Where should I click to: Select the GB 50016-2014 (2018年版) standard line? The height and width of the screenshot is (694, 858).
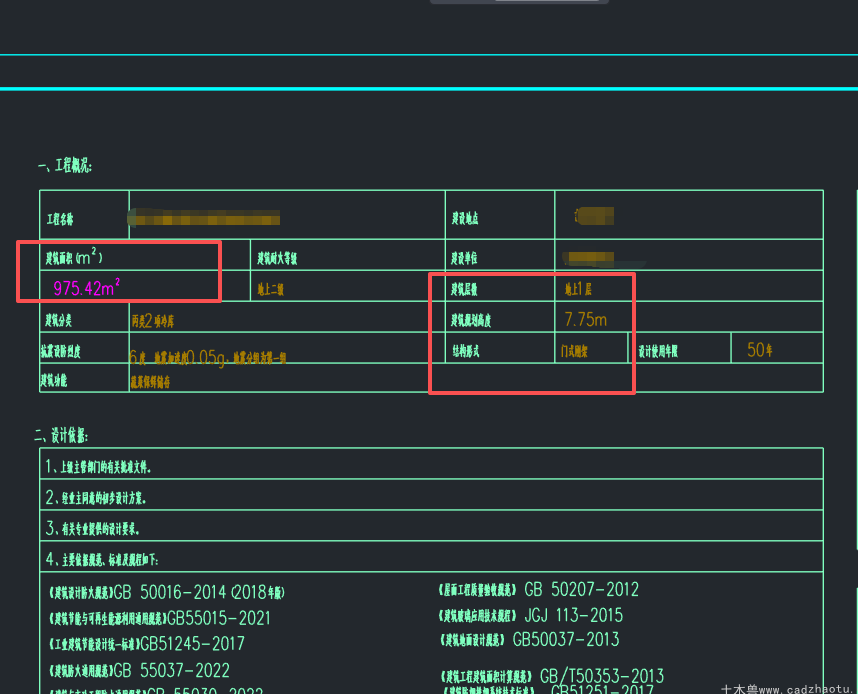coord(167,593)
